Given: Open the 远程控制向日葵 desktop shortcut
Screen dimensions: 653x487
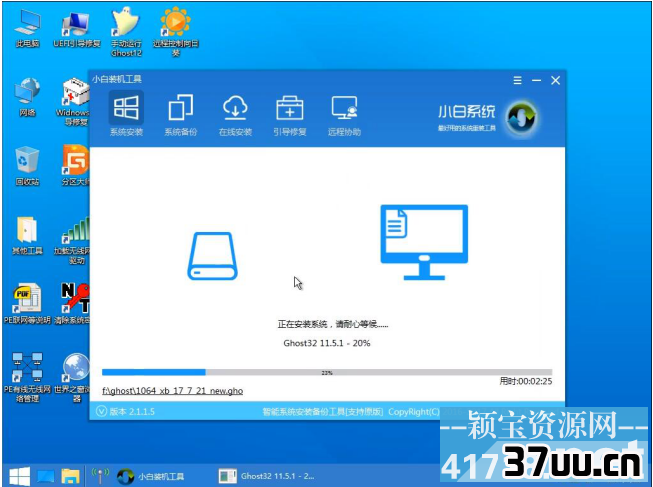Looking at the screenshot, I should (x=175, y=32).
